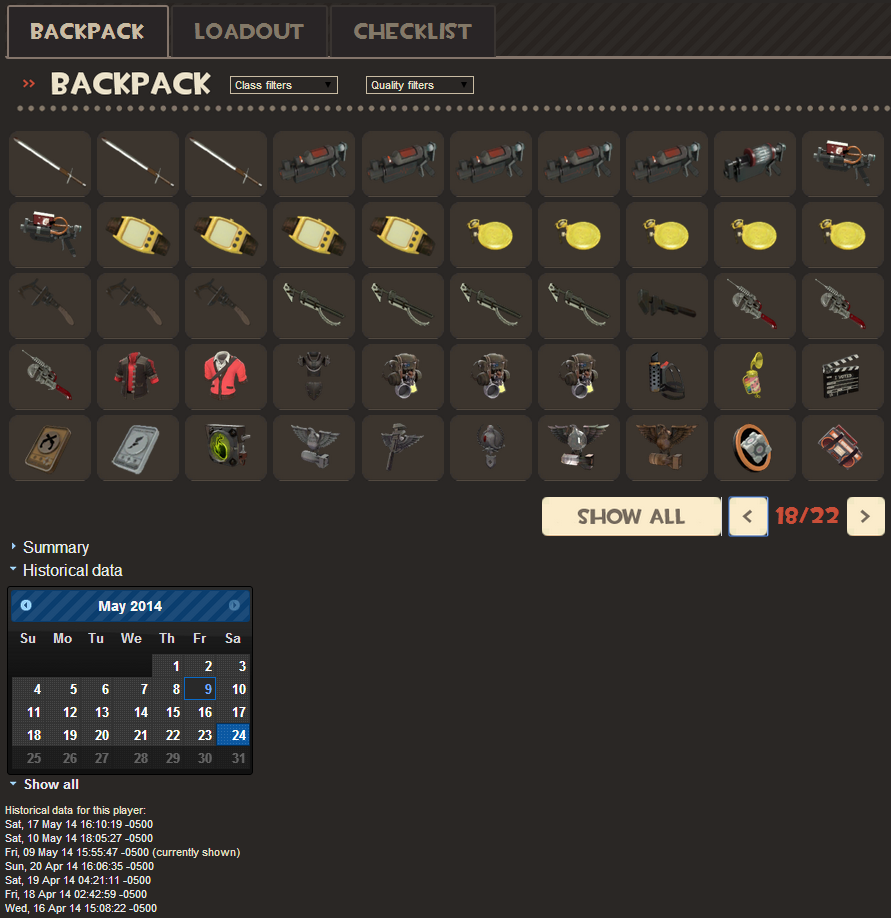The height and width of the screenshot is (918, 891).
Task: Switch to the Backpack tab
Action: tap(87, 32)
